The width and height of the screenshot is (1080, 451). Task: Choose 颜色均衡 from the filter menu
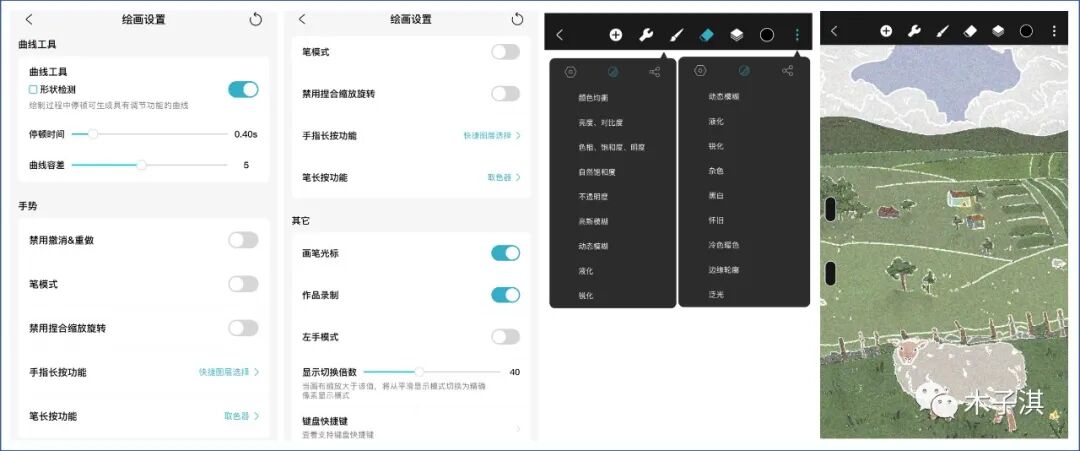point(593,98)
